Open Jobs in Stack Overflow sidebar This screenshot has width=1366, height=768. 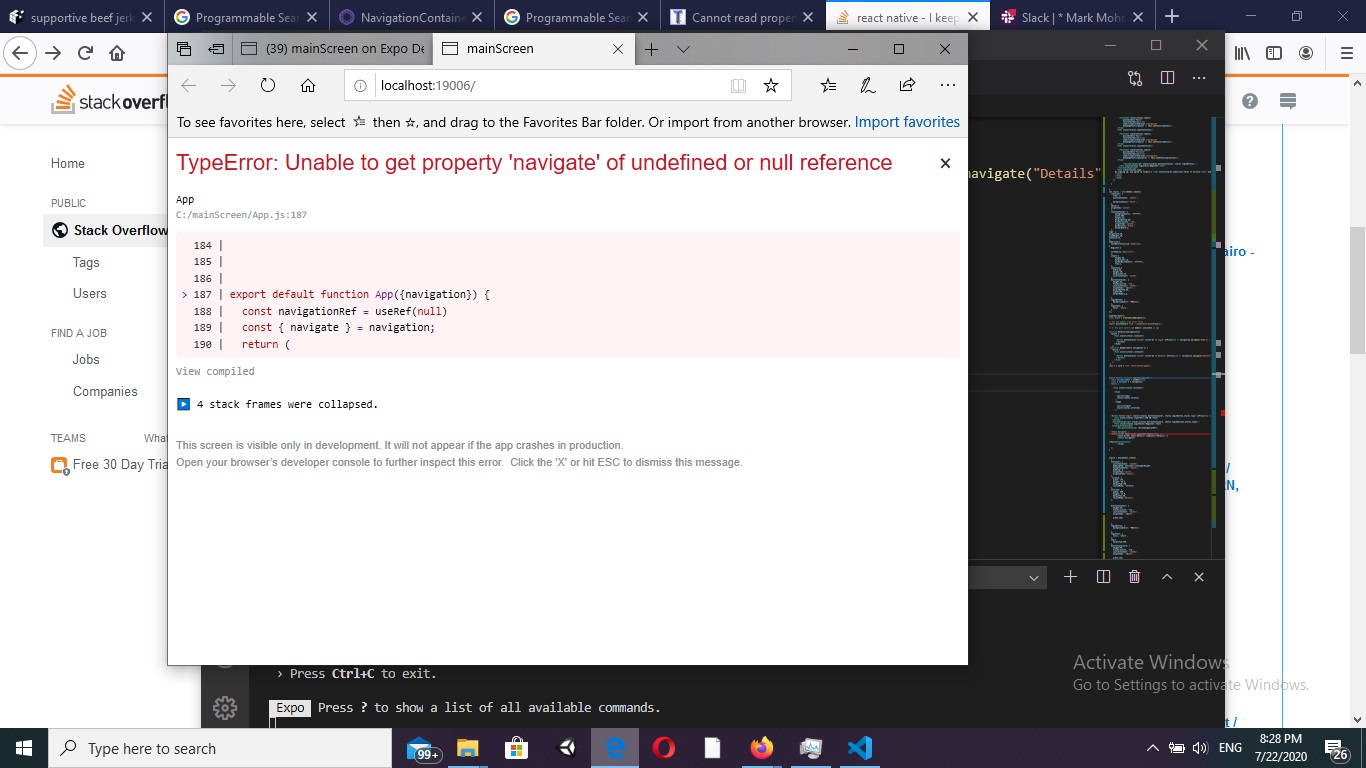pyautogui.click(x=86, y=359)
